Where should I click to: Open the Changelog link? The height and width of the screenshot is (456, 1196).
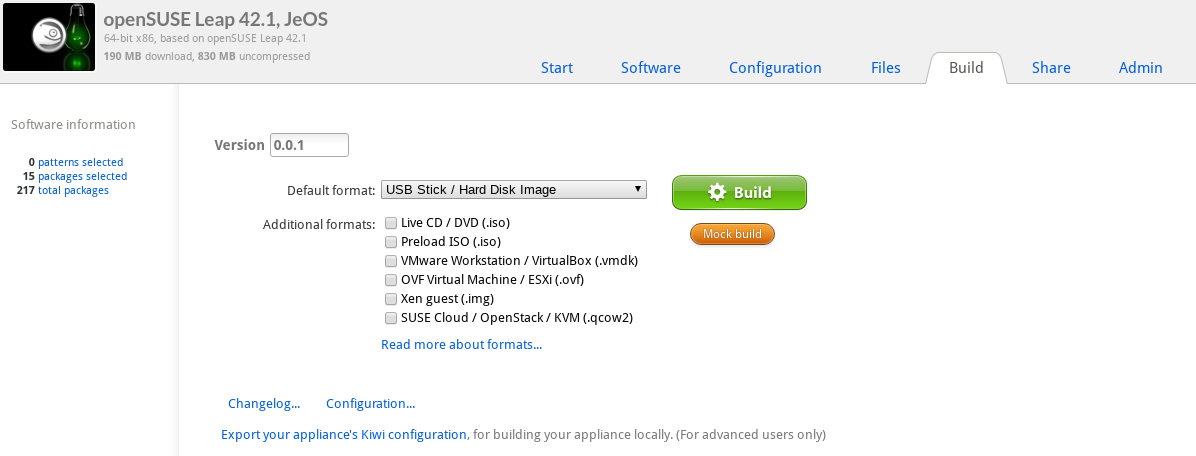(x=264, y=404)
